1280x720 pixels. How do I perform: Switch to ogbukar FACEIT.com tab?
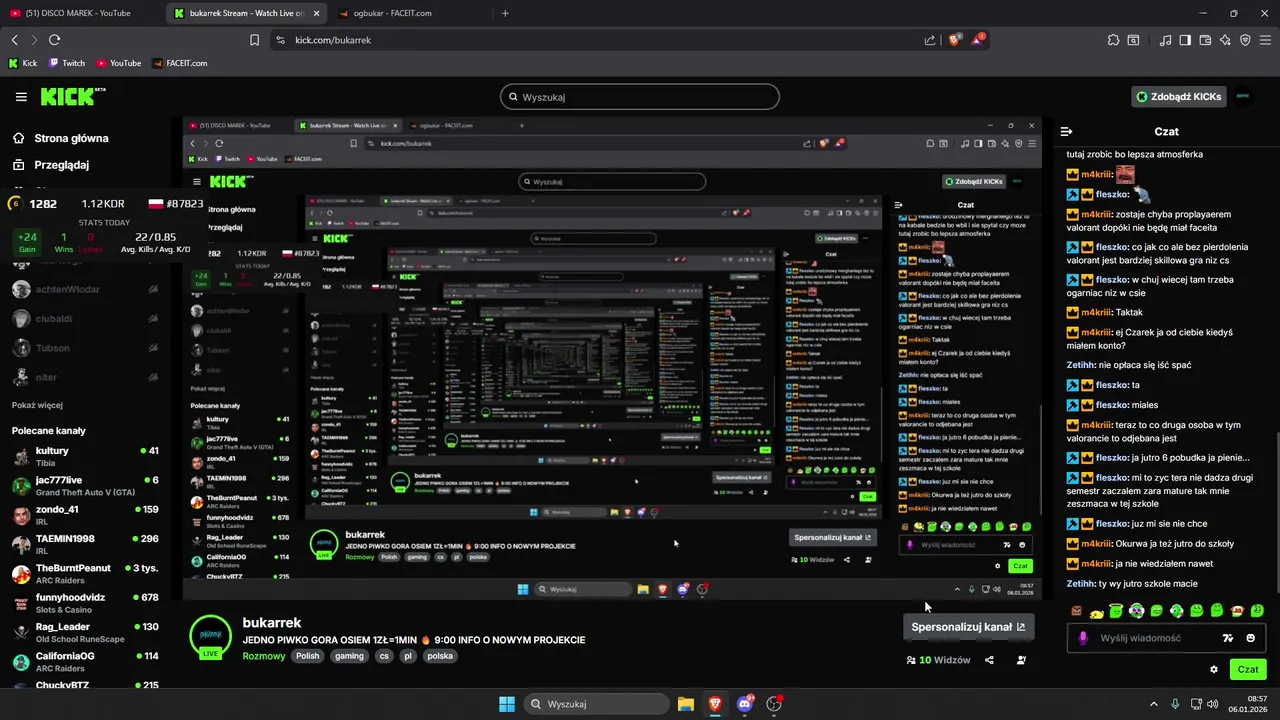click(407, 13)
